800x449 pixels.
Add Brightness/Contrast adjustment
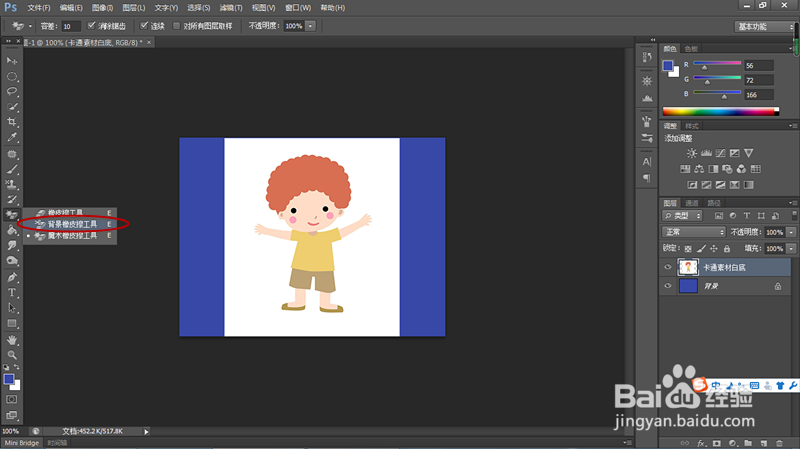coord(692,153)
